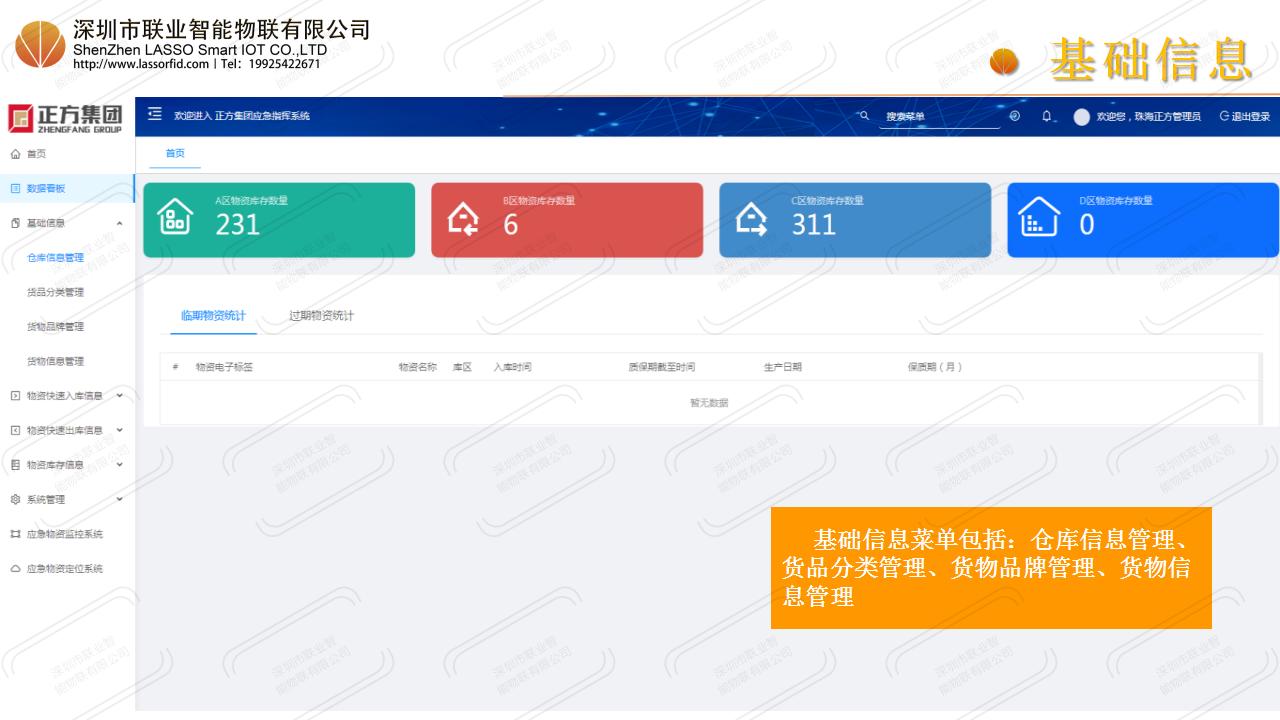Expand the 物资库存信息 submenu
The width and height of the screenshot is (1280, 720).
(x=120, y=464)
